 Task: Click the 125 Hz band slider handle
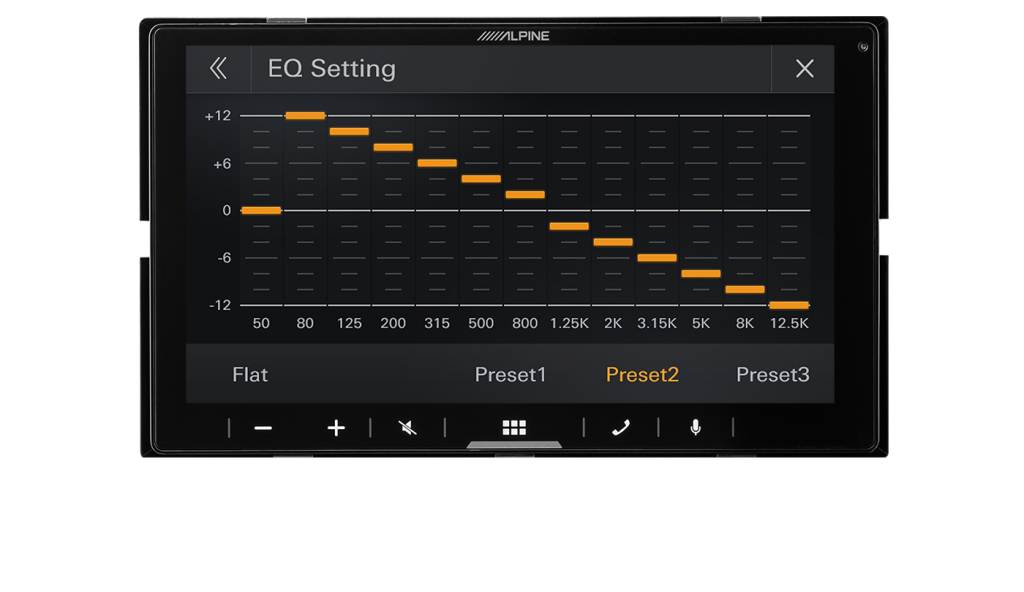coord(349,131)
